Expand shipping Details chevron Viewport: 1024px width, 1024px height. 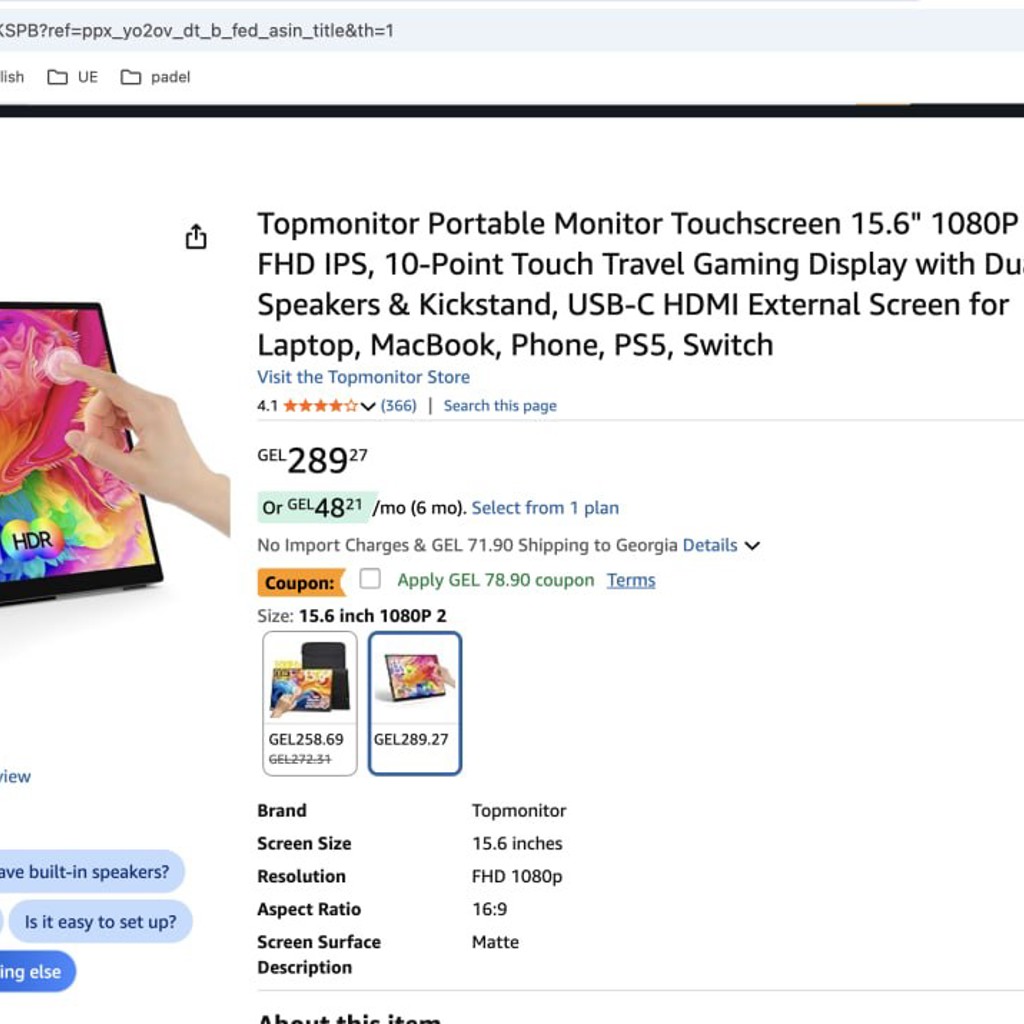pos(752,545)
